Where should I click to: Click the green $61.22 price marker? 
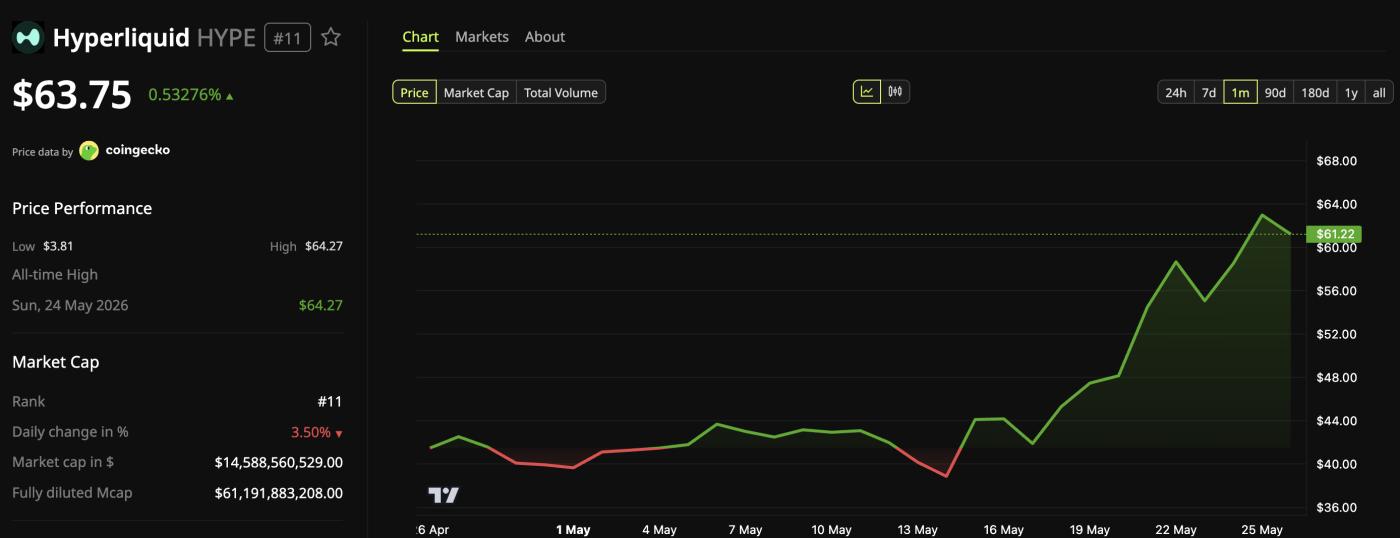[1335, 234]
